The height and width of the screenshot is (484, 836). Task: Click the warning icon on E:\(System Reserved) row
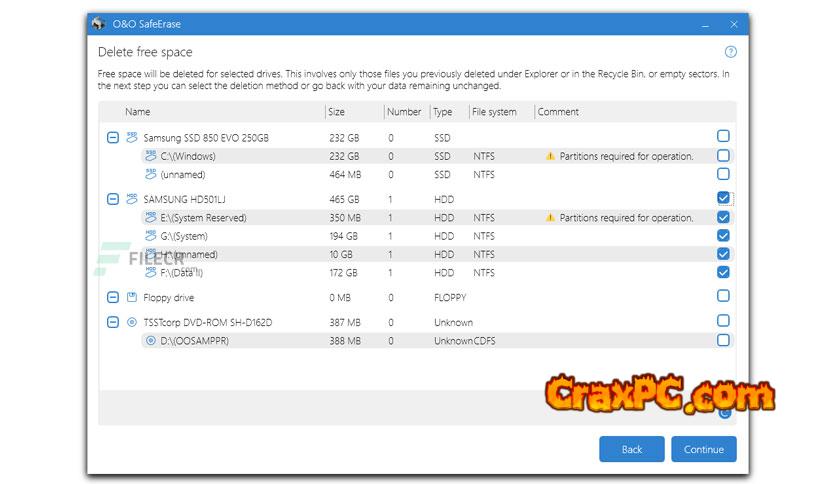(x=549, y=218)
